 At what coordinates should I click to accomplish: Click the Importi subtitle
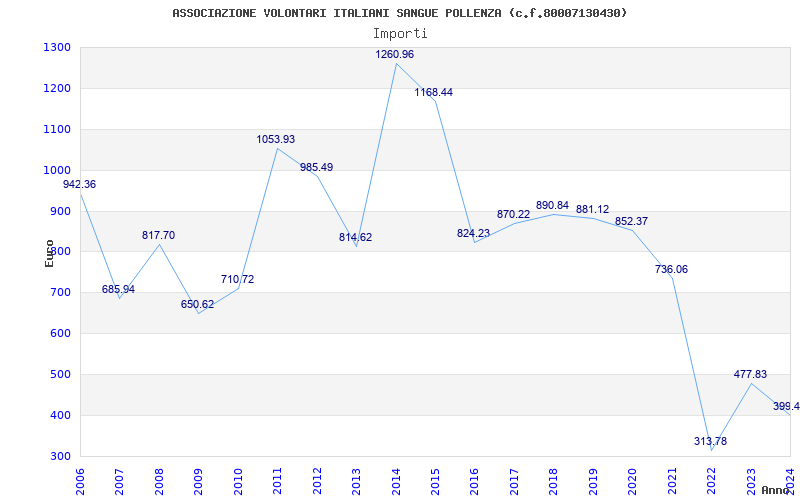(x=400, y=34)
